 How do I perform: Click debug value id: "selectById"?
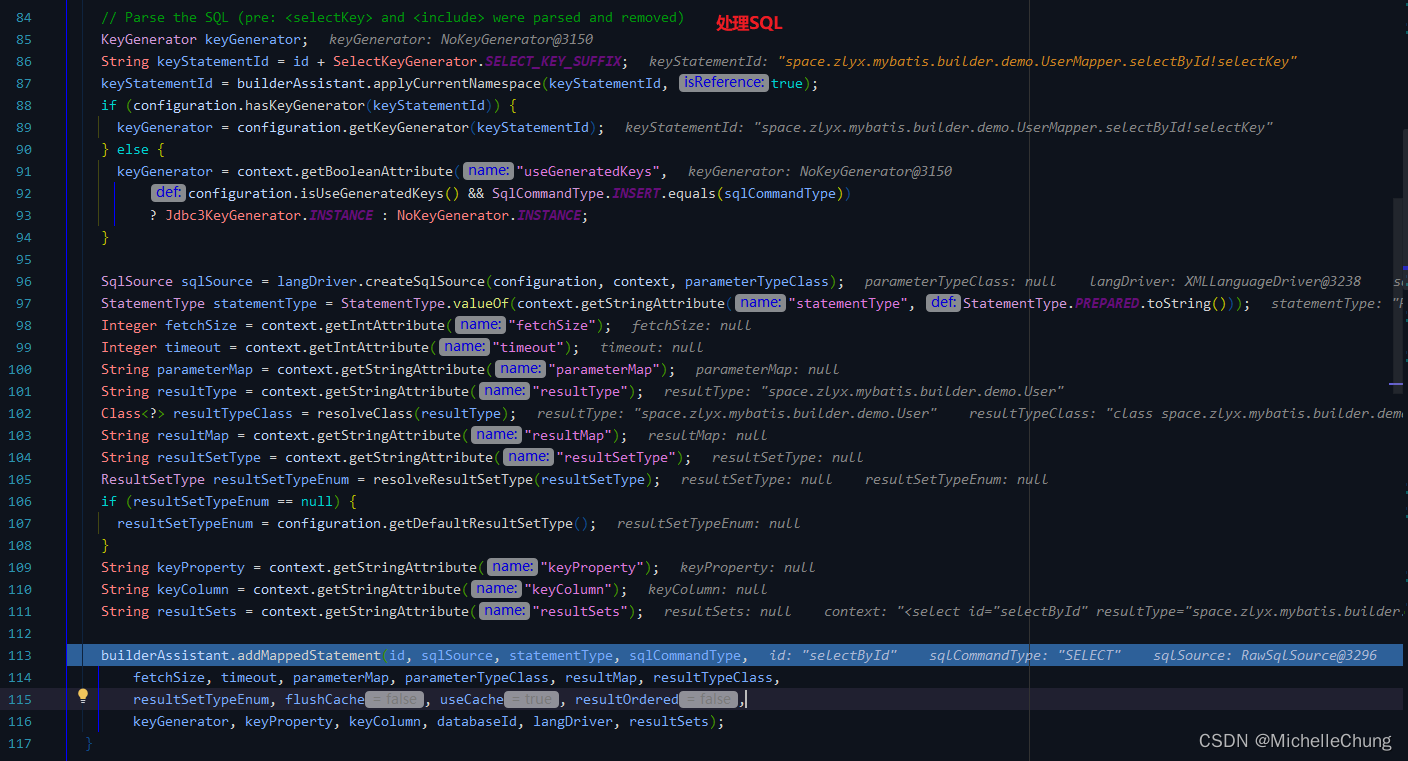(833, 655)
